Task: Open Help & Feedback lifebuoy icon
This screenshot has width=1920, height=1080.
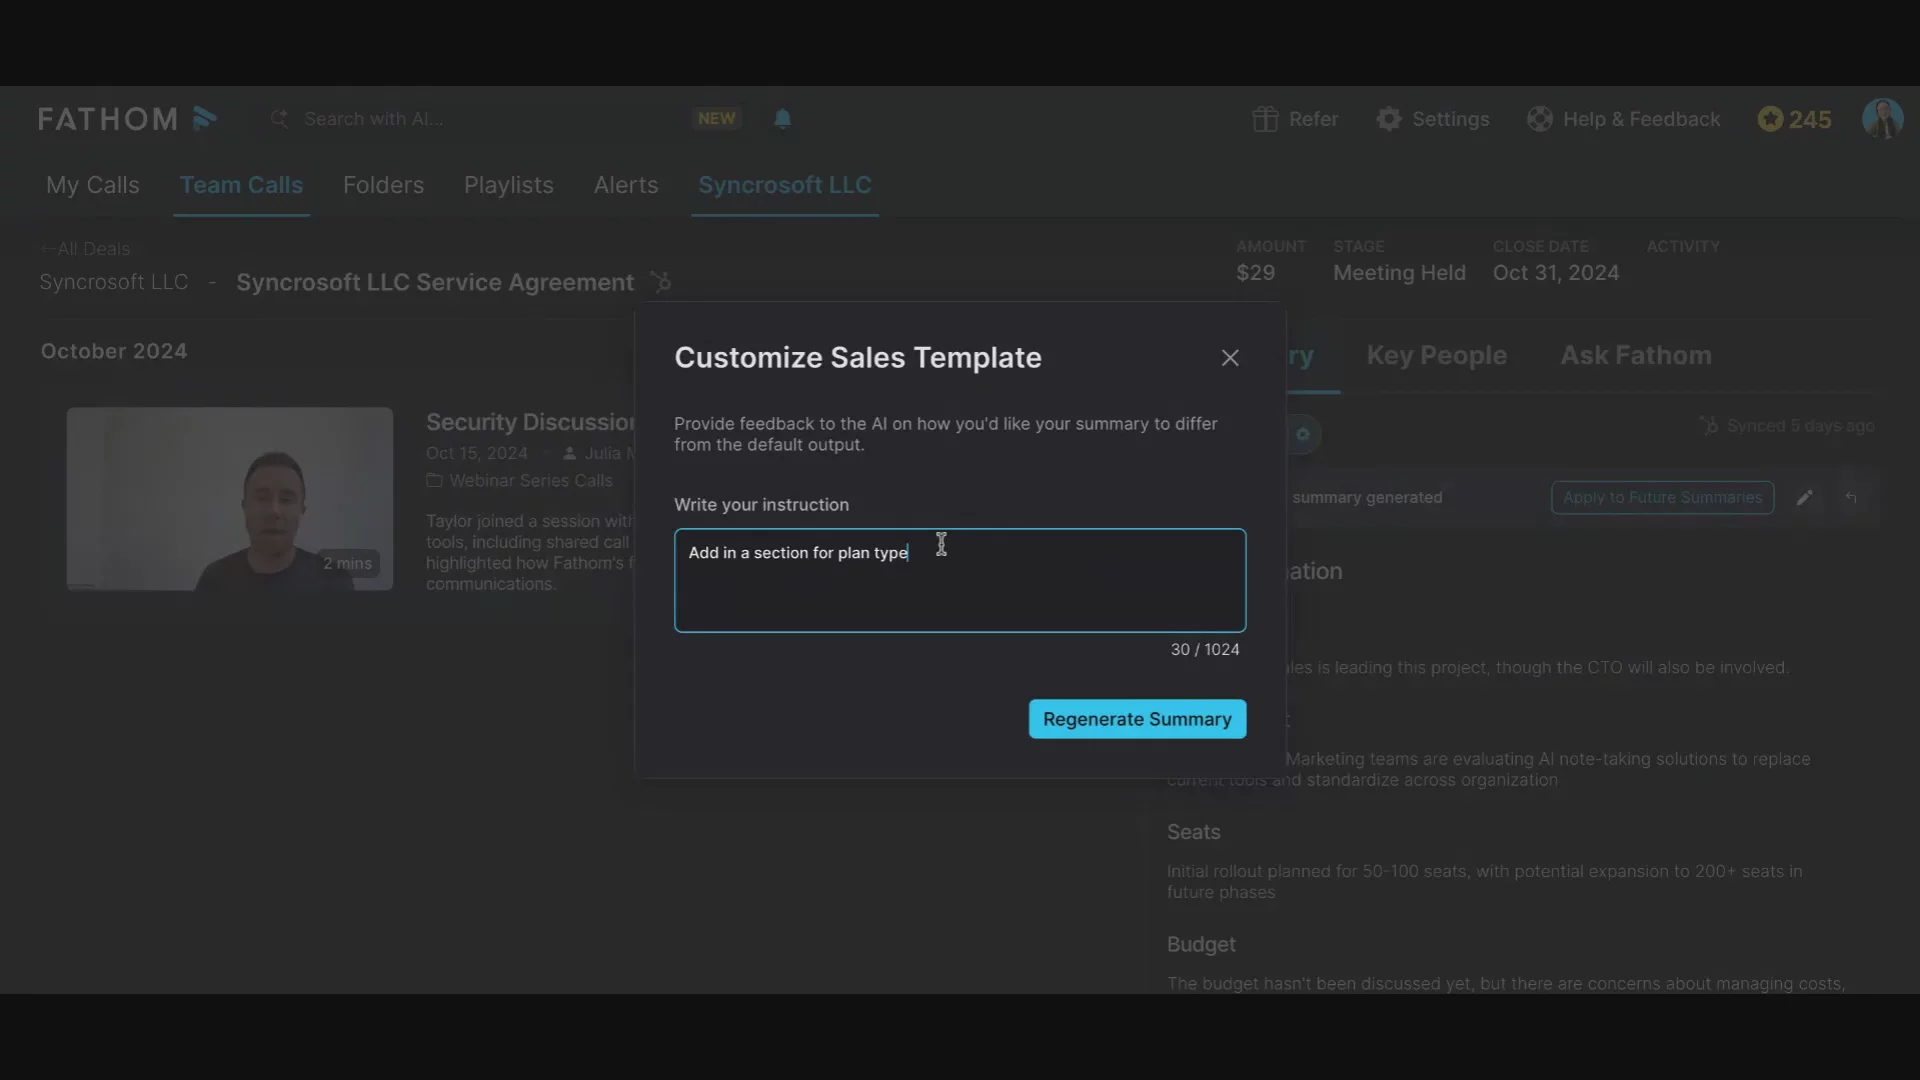Action: 1540,119
